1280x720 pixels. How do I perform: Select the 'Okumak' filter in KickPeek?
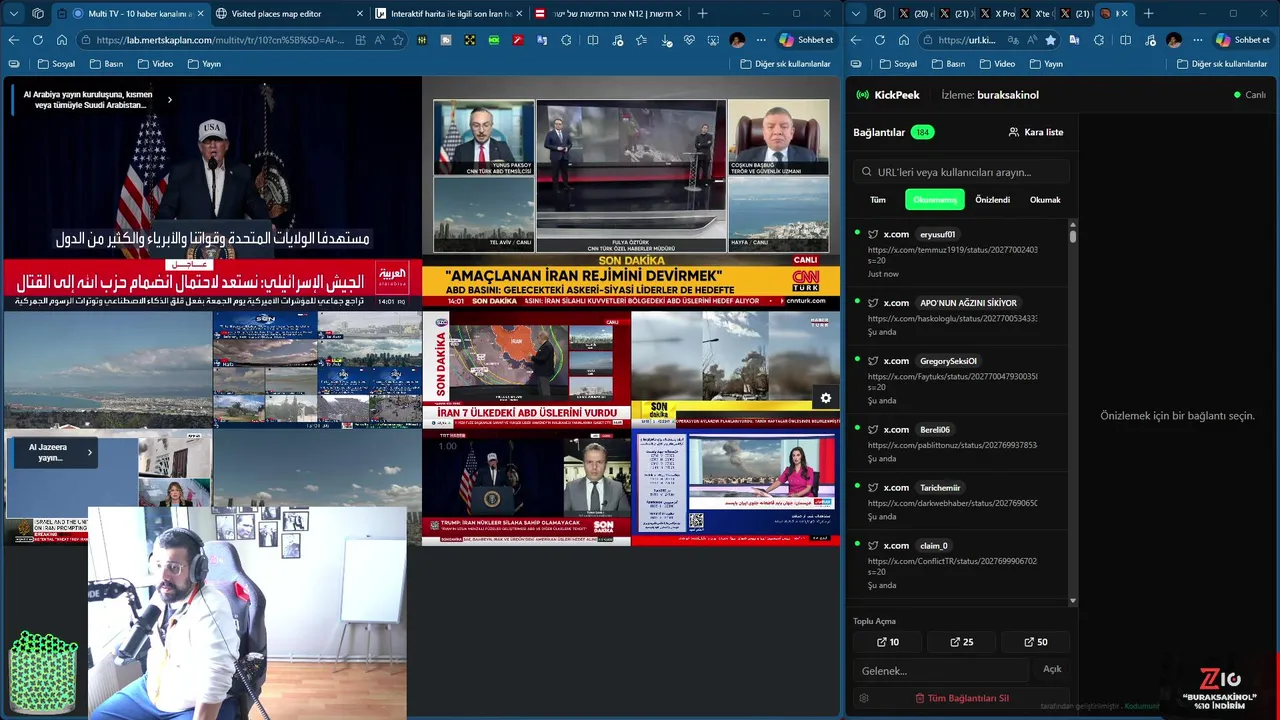pyautogui.click(x=1045, y=200)
